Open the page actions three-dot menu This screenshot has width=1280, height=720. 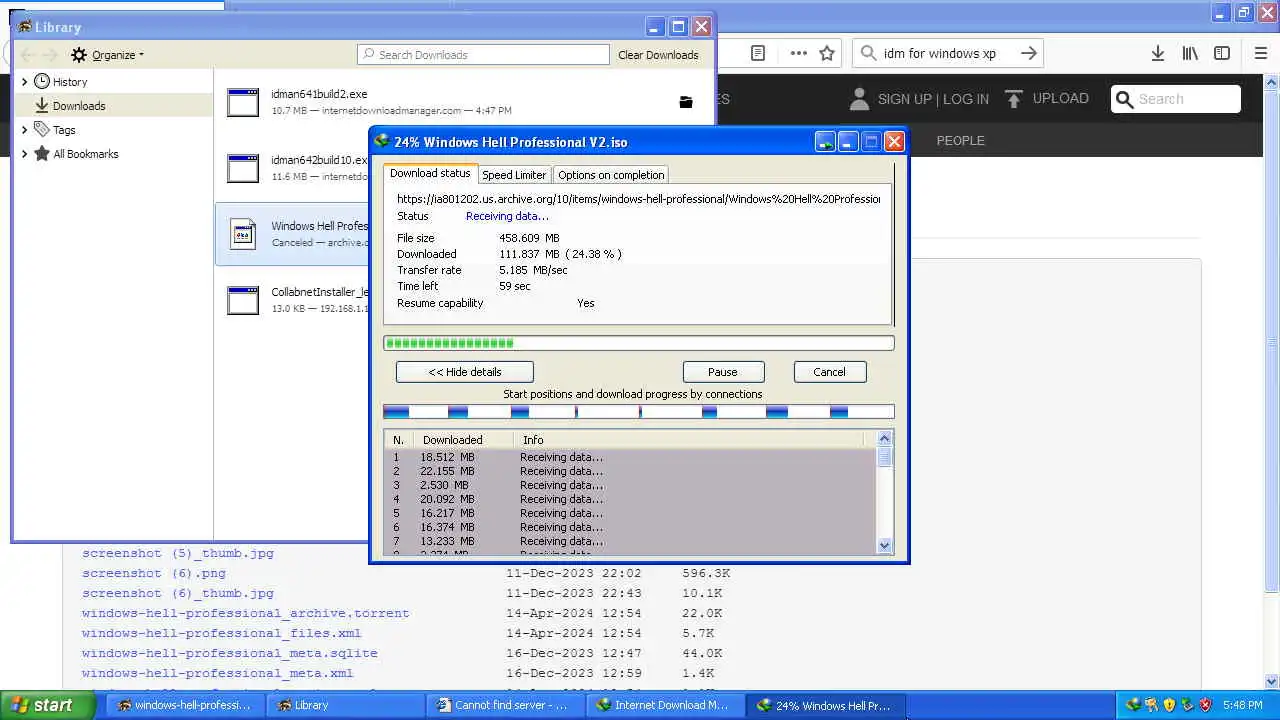click(x=798, y=53)
